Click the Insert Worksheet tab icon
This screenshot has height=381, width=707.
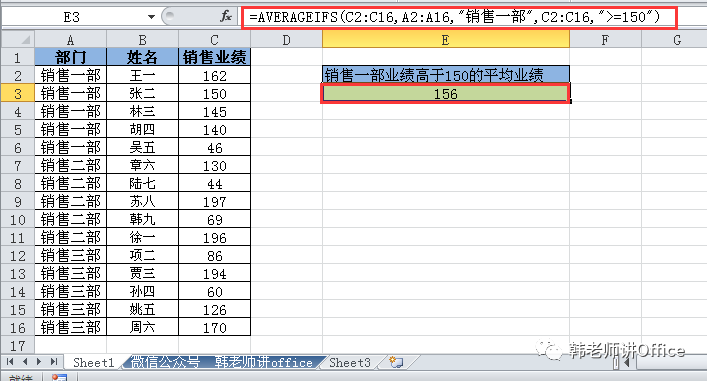point(396,362)
